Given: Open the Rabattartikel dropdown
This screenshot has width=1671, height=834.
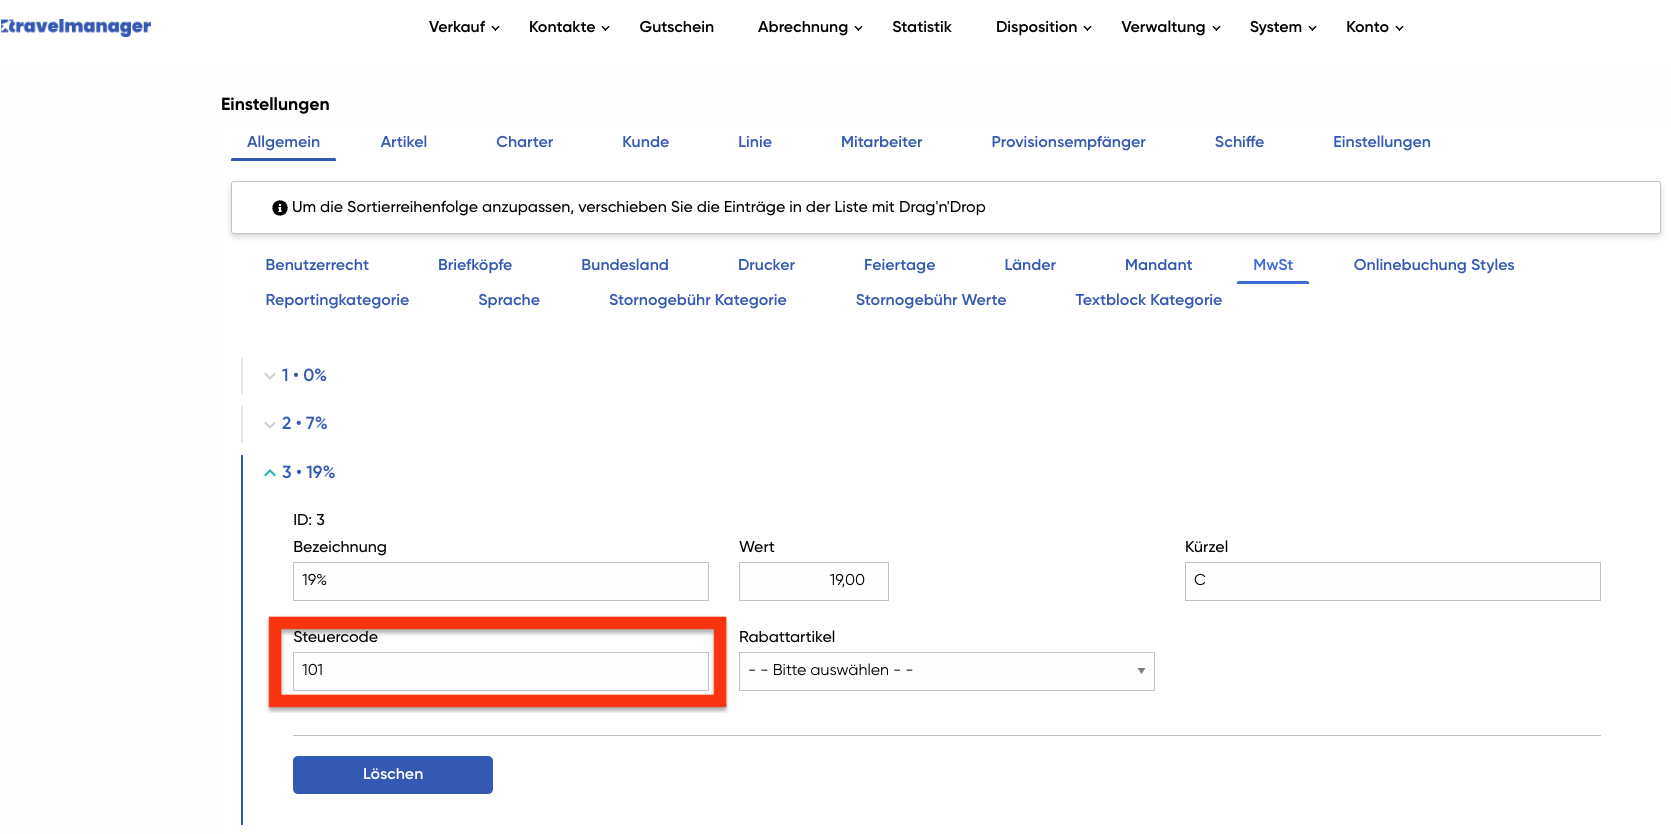Looking at the screenshot, I should [x=947, y=671].
